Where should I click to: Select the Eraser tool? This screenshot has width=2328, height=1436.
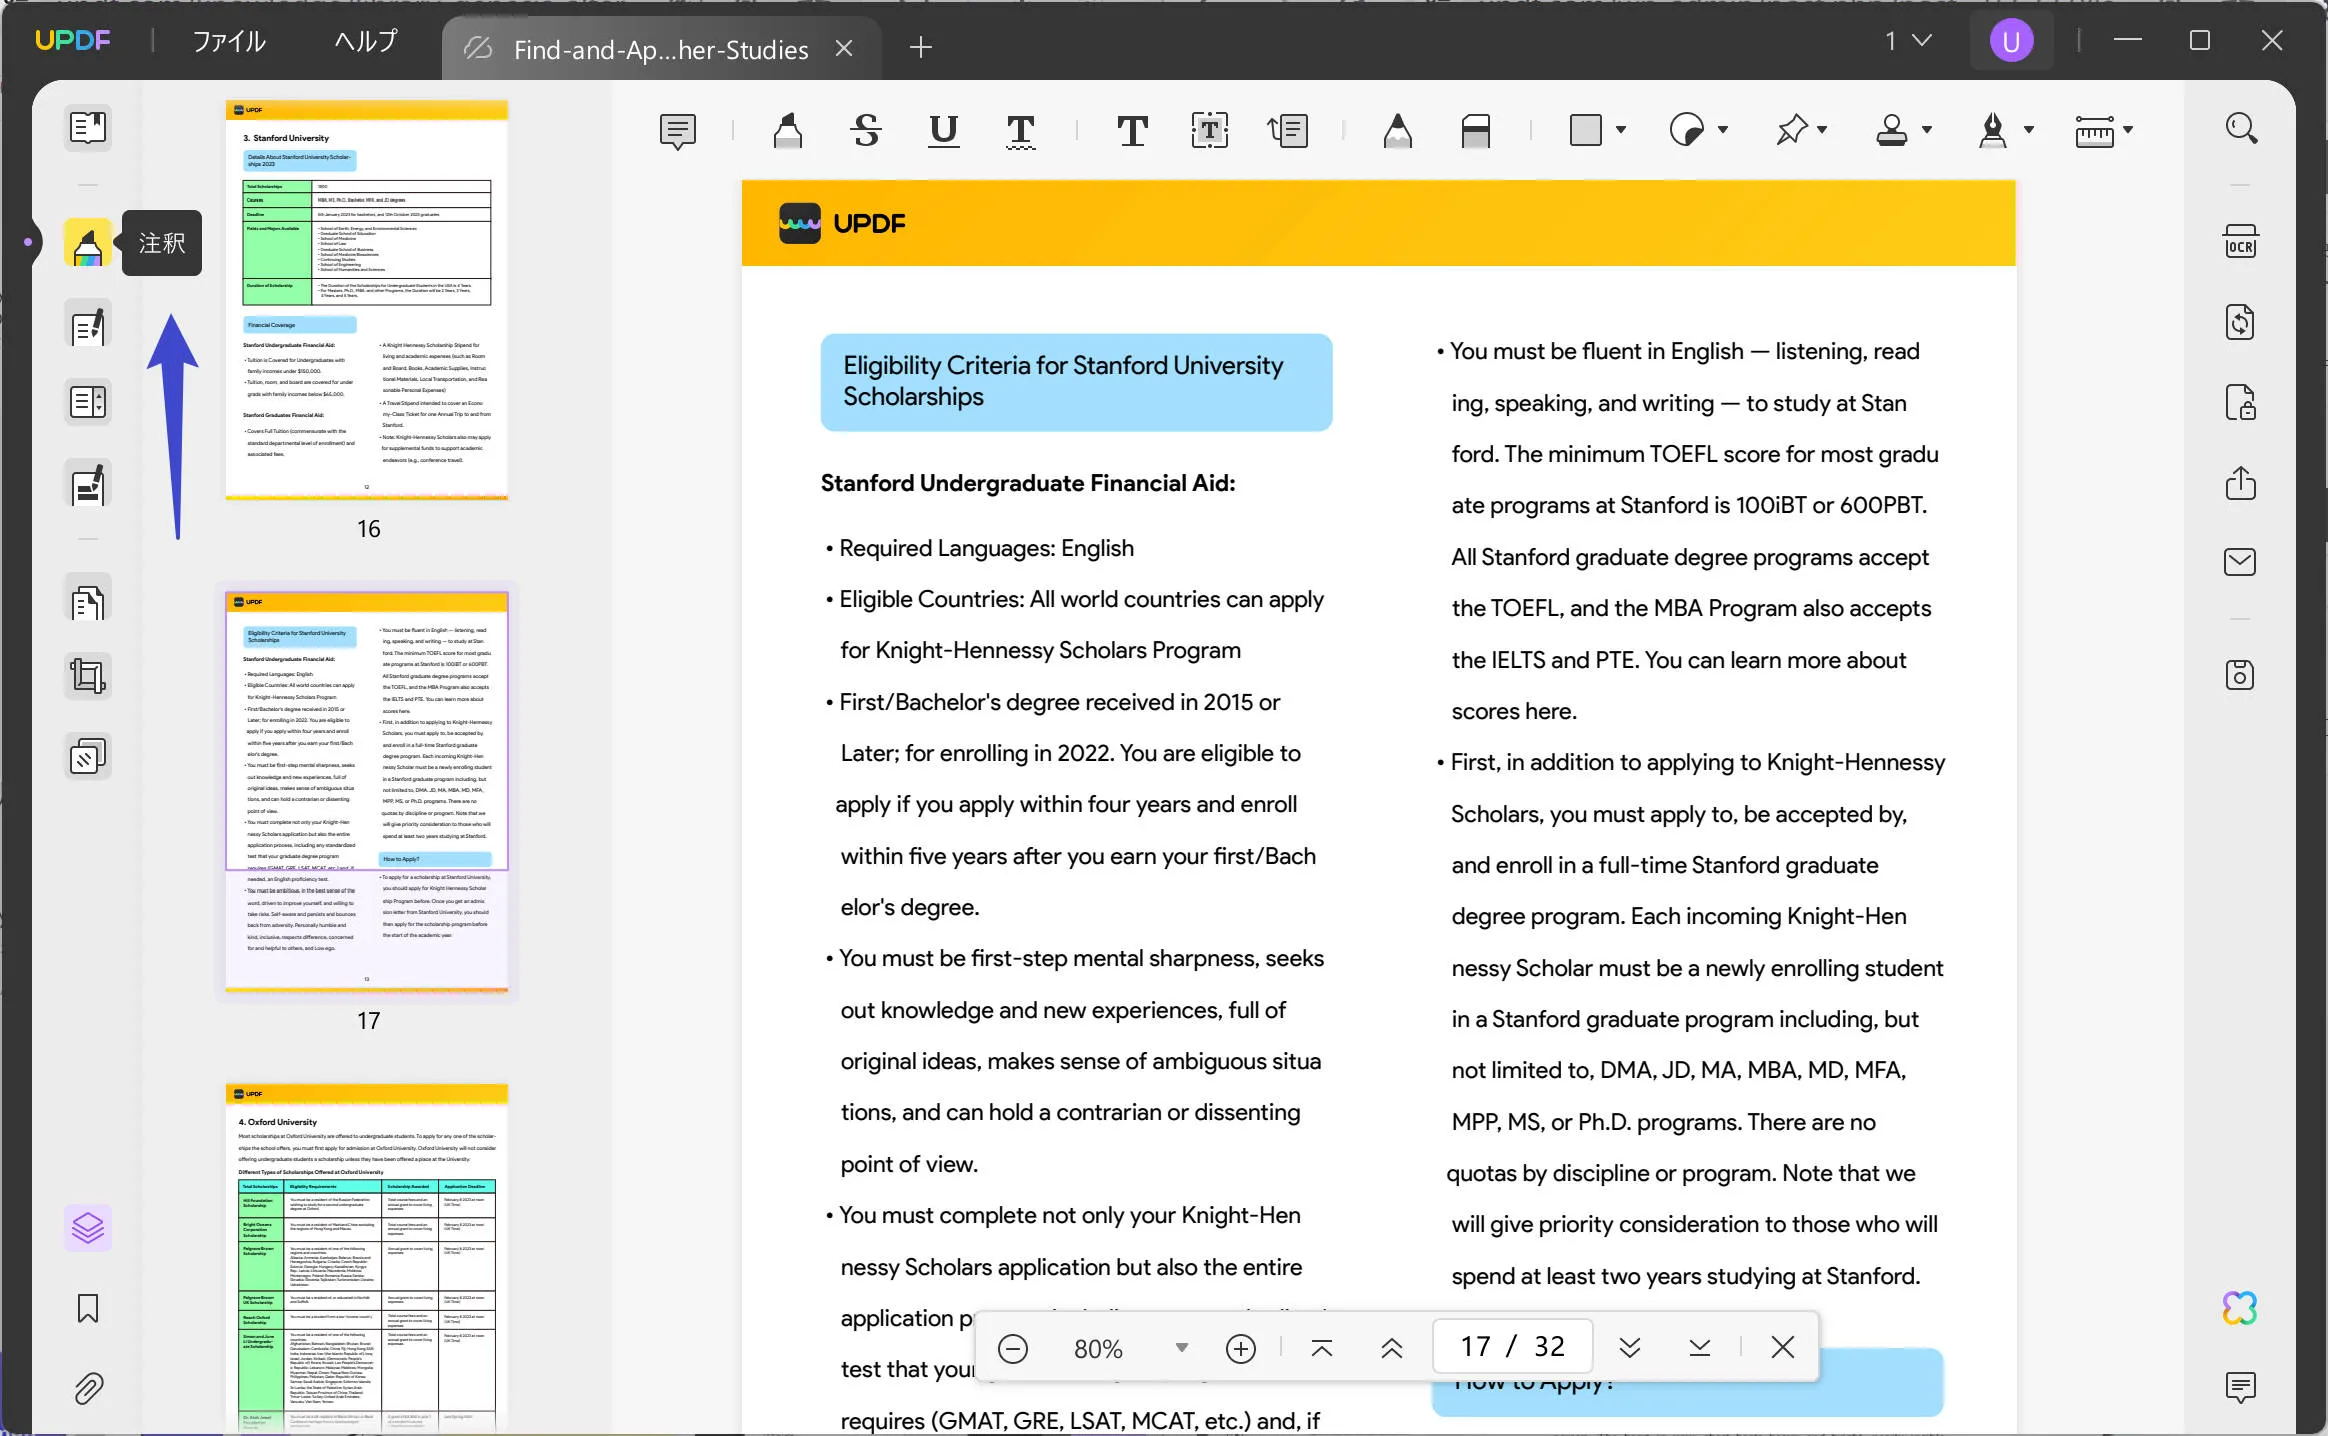[x=1476, y=131]
